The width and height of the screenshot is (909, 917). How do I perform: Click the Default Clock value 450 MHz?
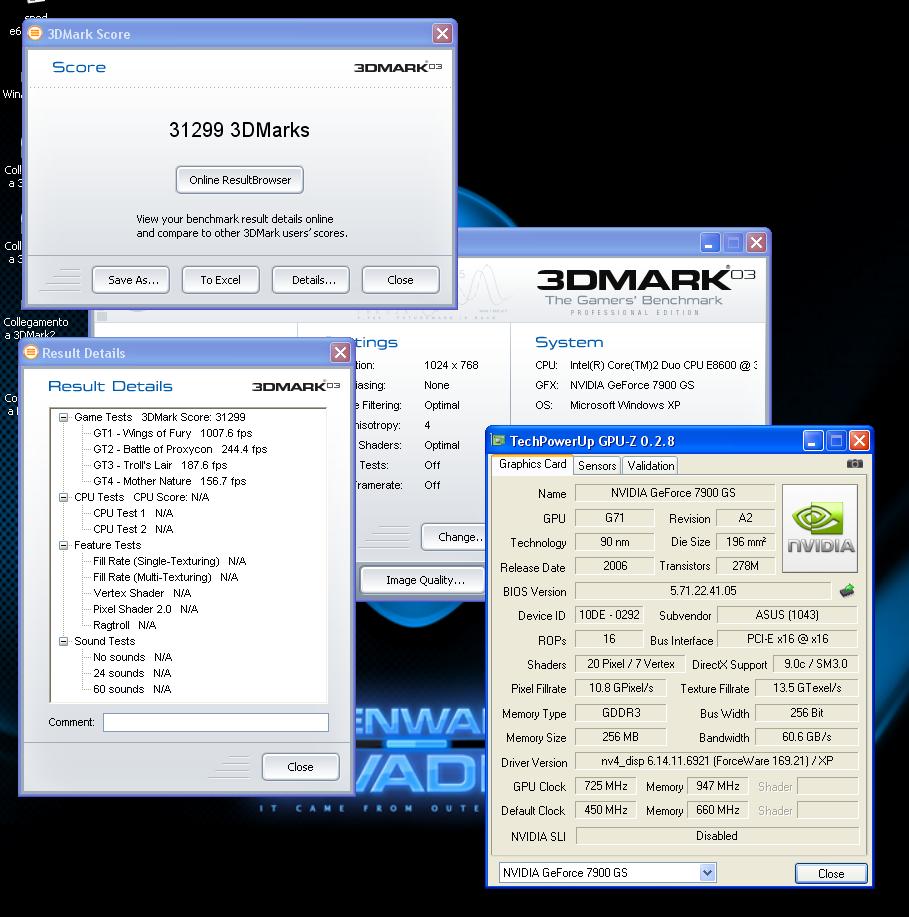click(x=605, y=810)
